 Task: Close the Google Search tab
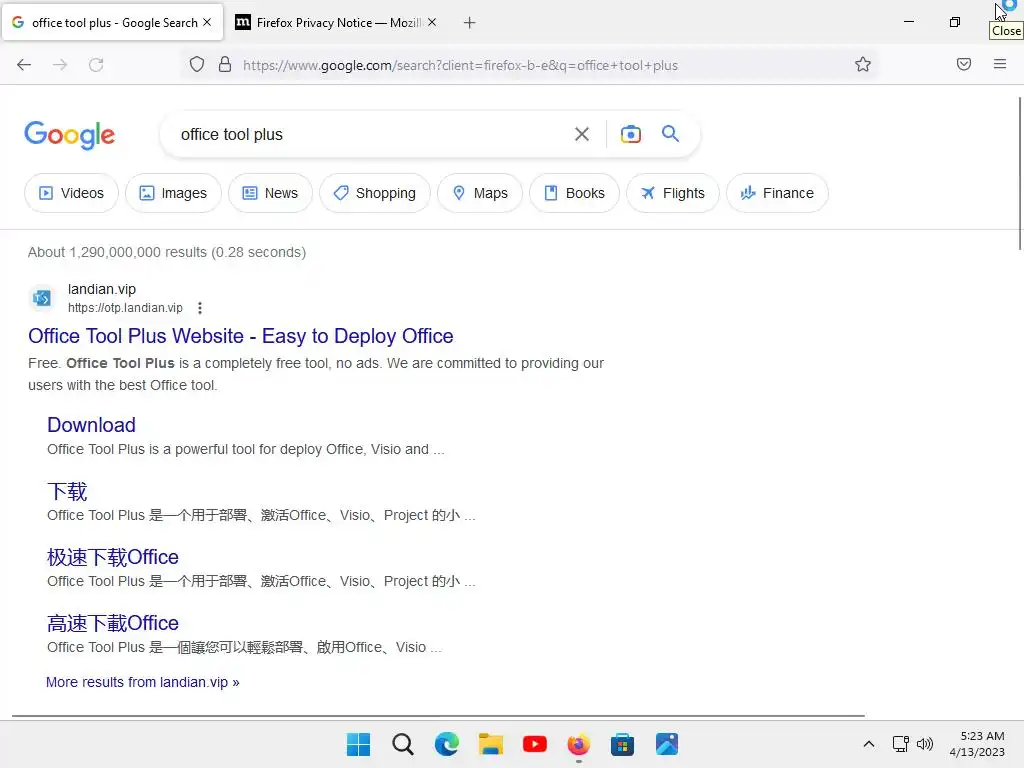point(207,22)
